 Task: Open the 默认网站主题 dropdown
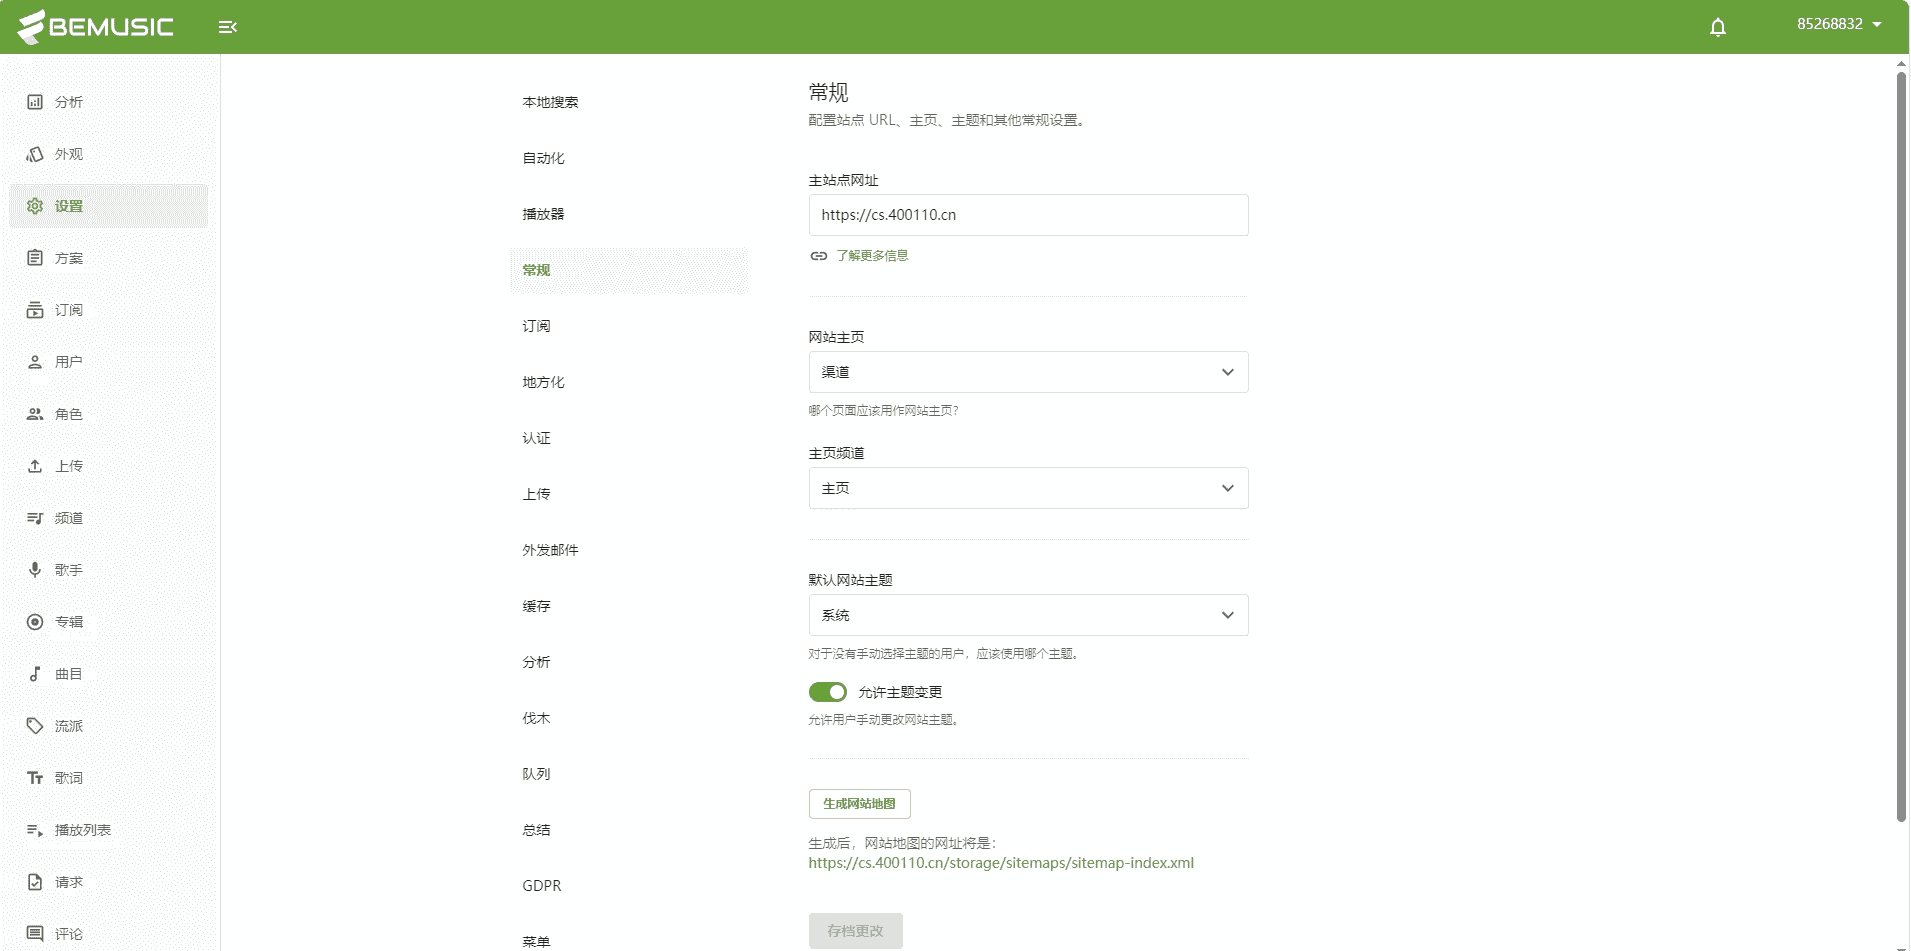pyautogui.click(x=1027, y=615)
